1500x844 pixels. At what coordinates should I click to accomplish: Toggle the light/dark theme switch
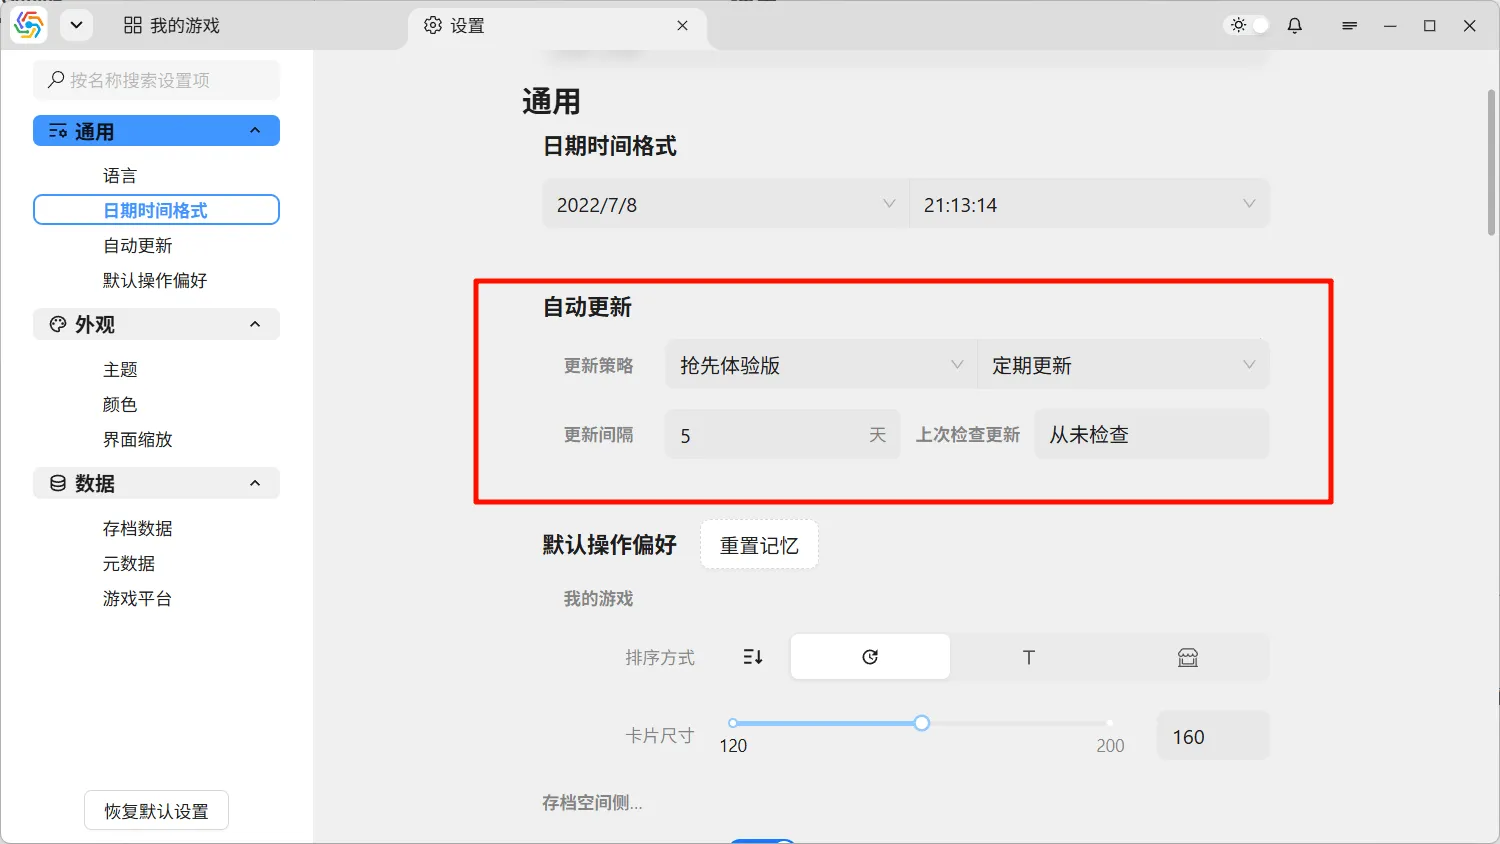pos(1249,26)
